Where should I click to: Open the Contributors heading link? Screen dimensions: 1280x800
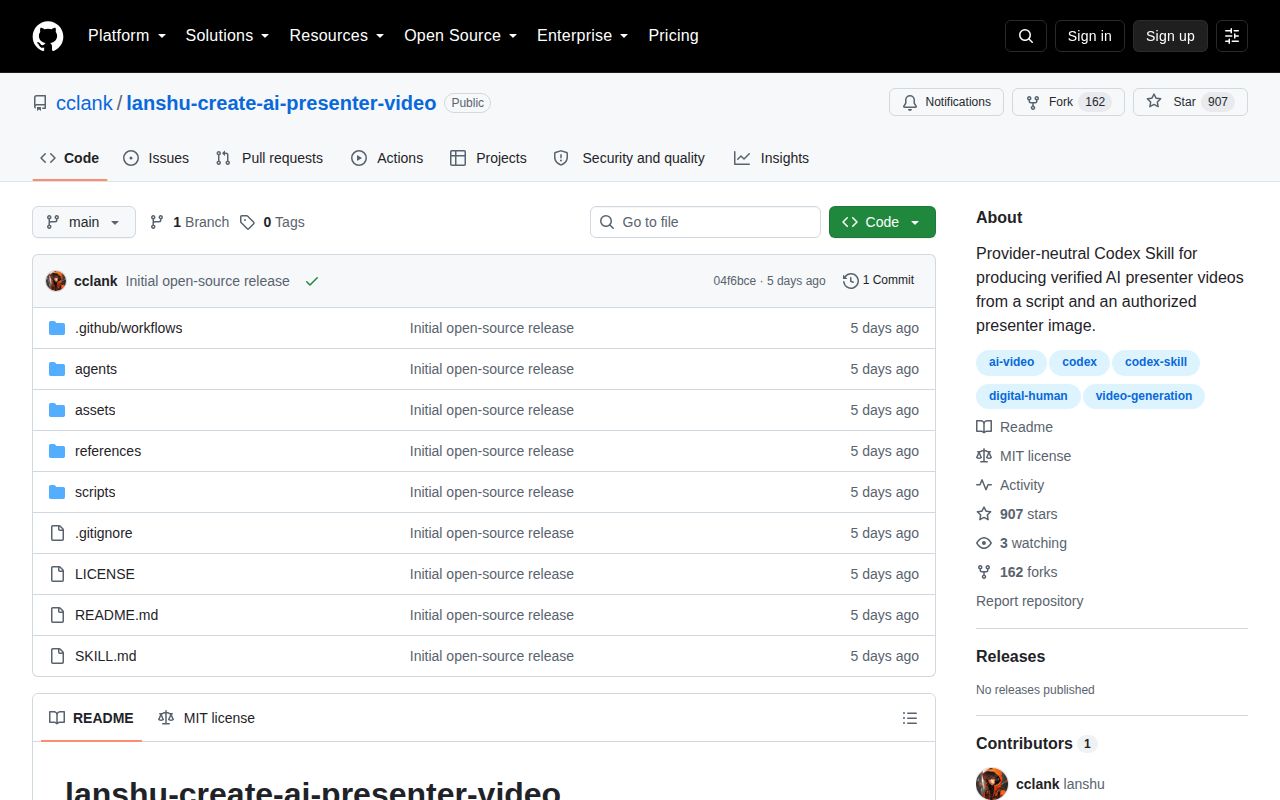point(1036,744)
